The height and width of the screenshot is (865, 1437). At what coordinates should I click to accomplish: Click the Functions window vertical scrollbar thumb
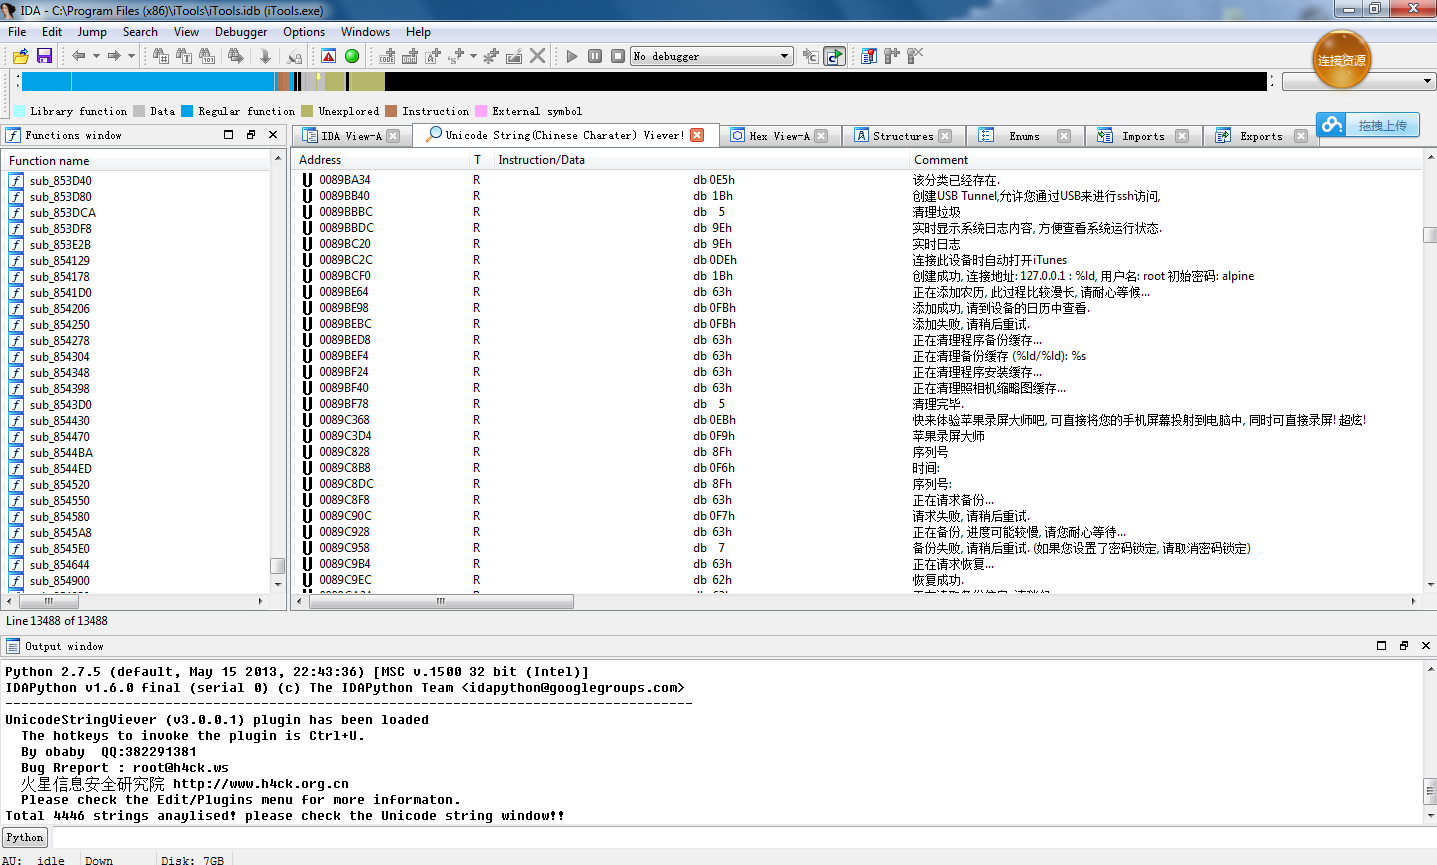(278, 565)
